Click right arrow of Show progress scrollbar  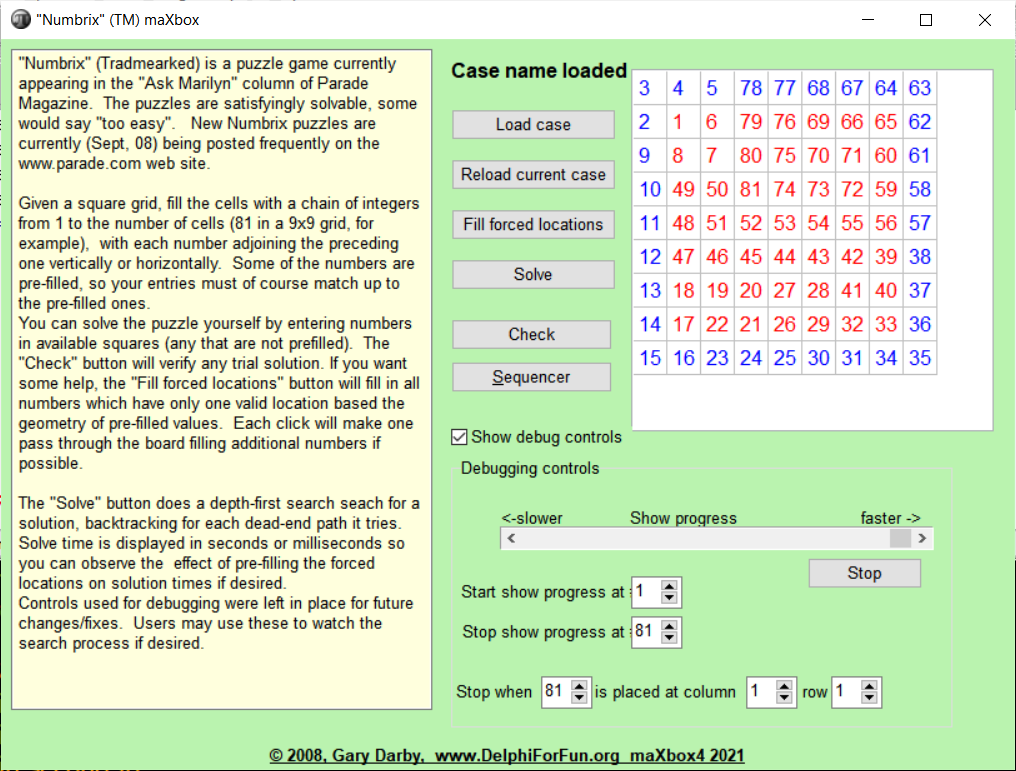point(922,538)
